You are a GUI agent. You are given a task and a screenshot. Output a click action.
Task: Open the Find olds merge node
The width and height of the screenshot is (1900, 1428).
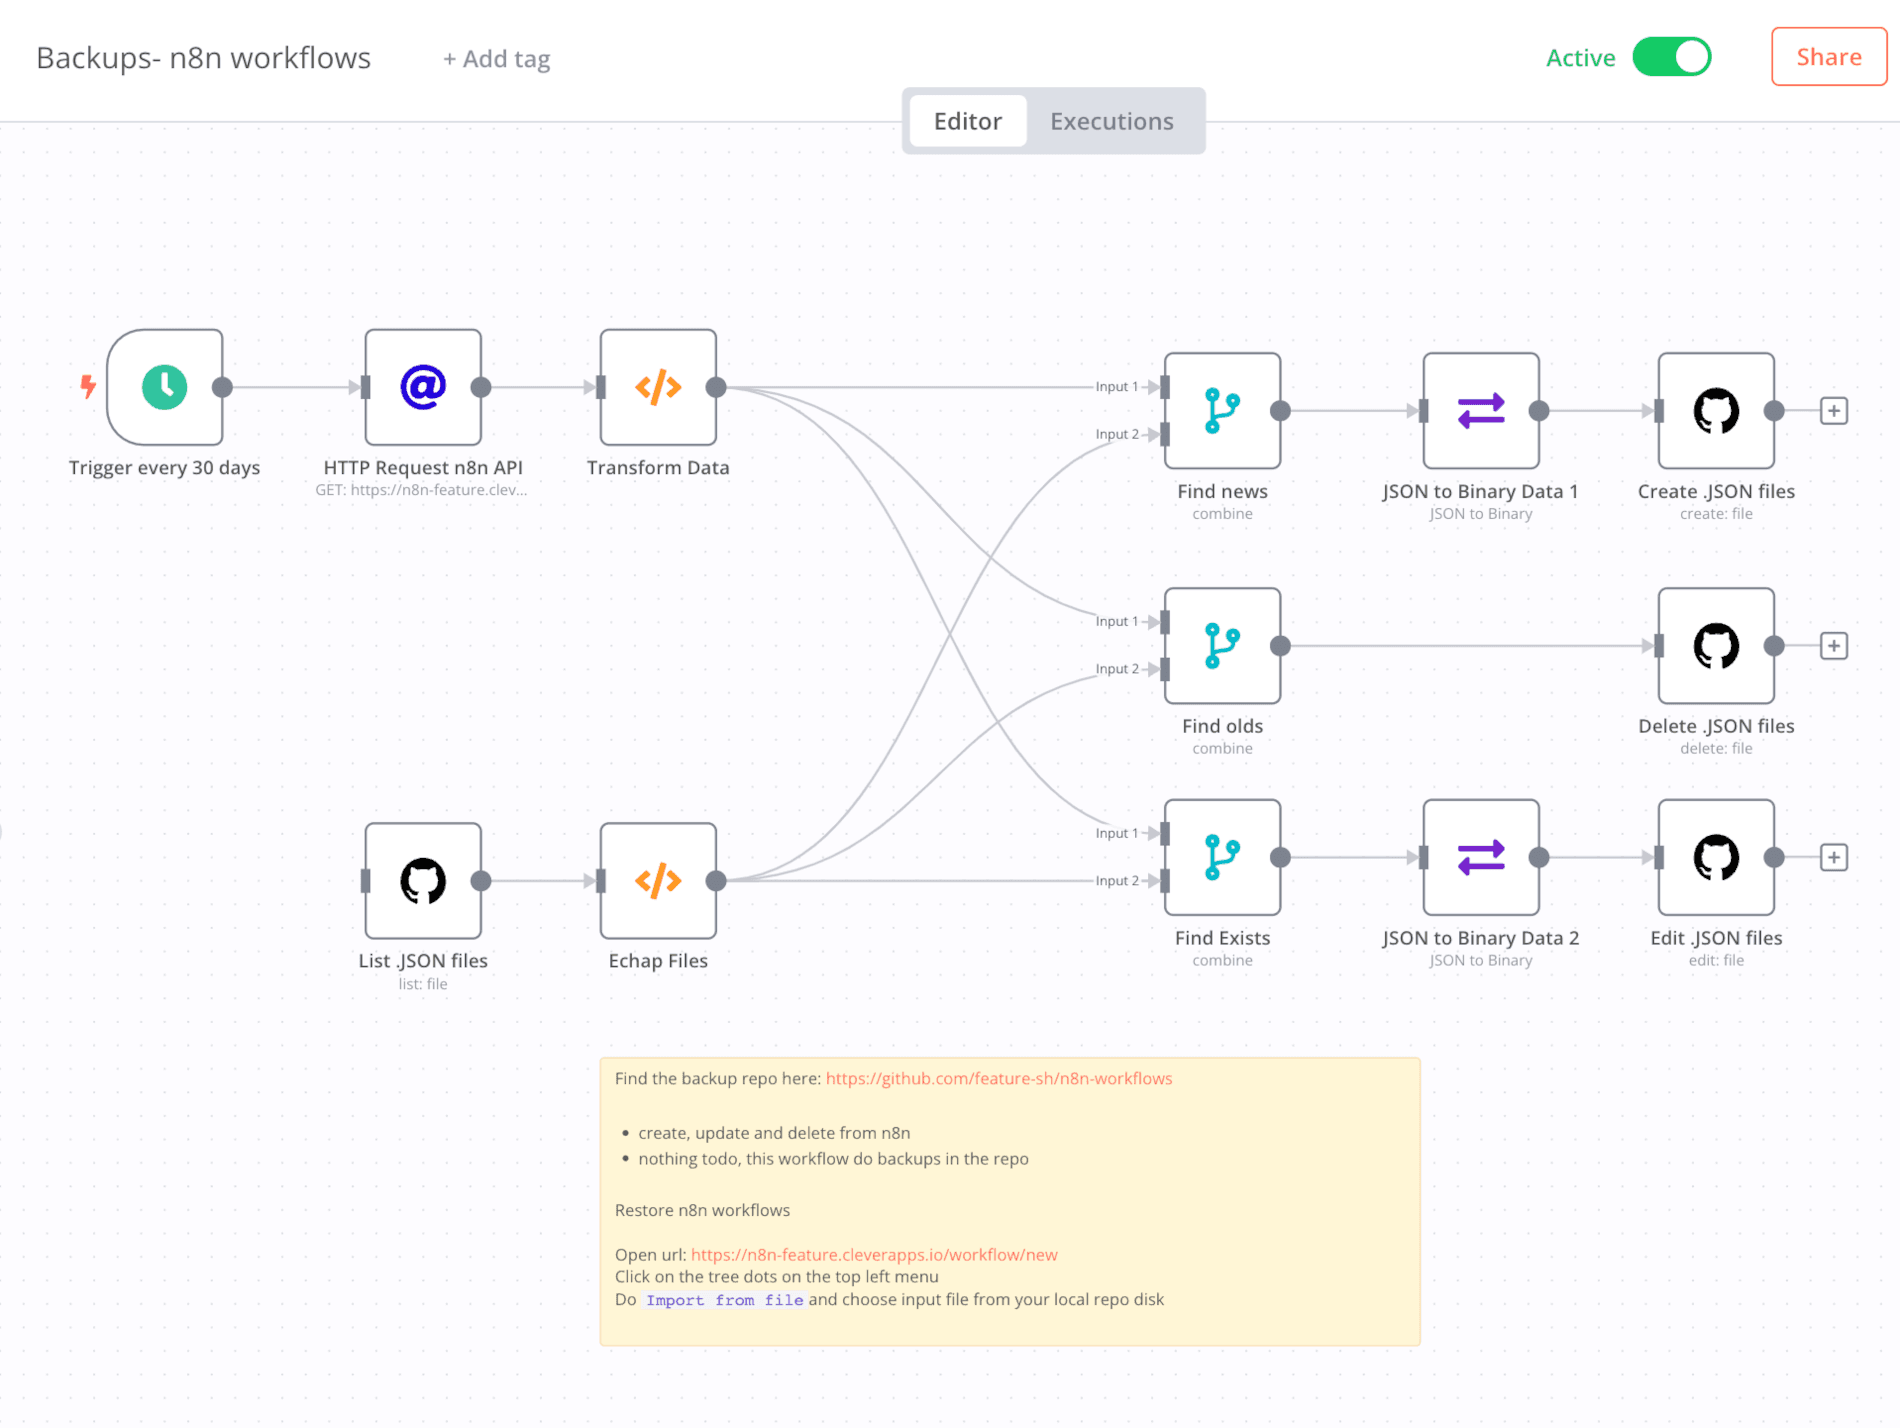tap(1222, 645)
